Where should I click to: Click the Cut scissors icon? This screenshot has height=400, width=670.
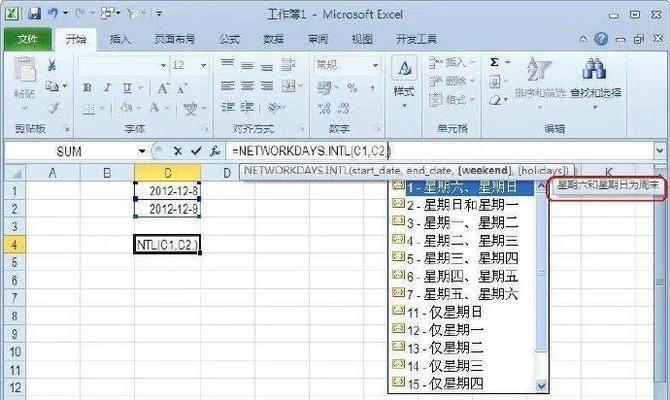52,65
